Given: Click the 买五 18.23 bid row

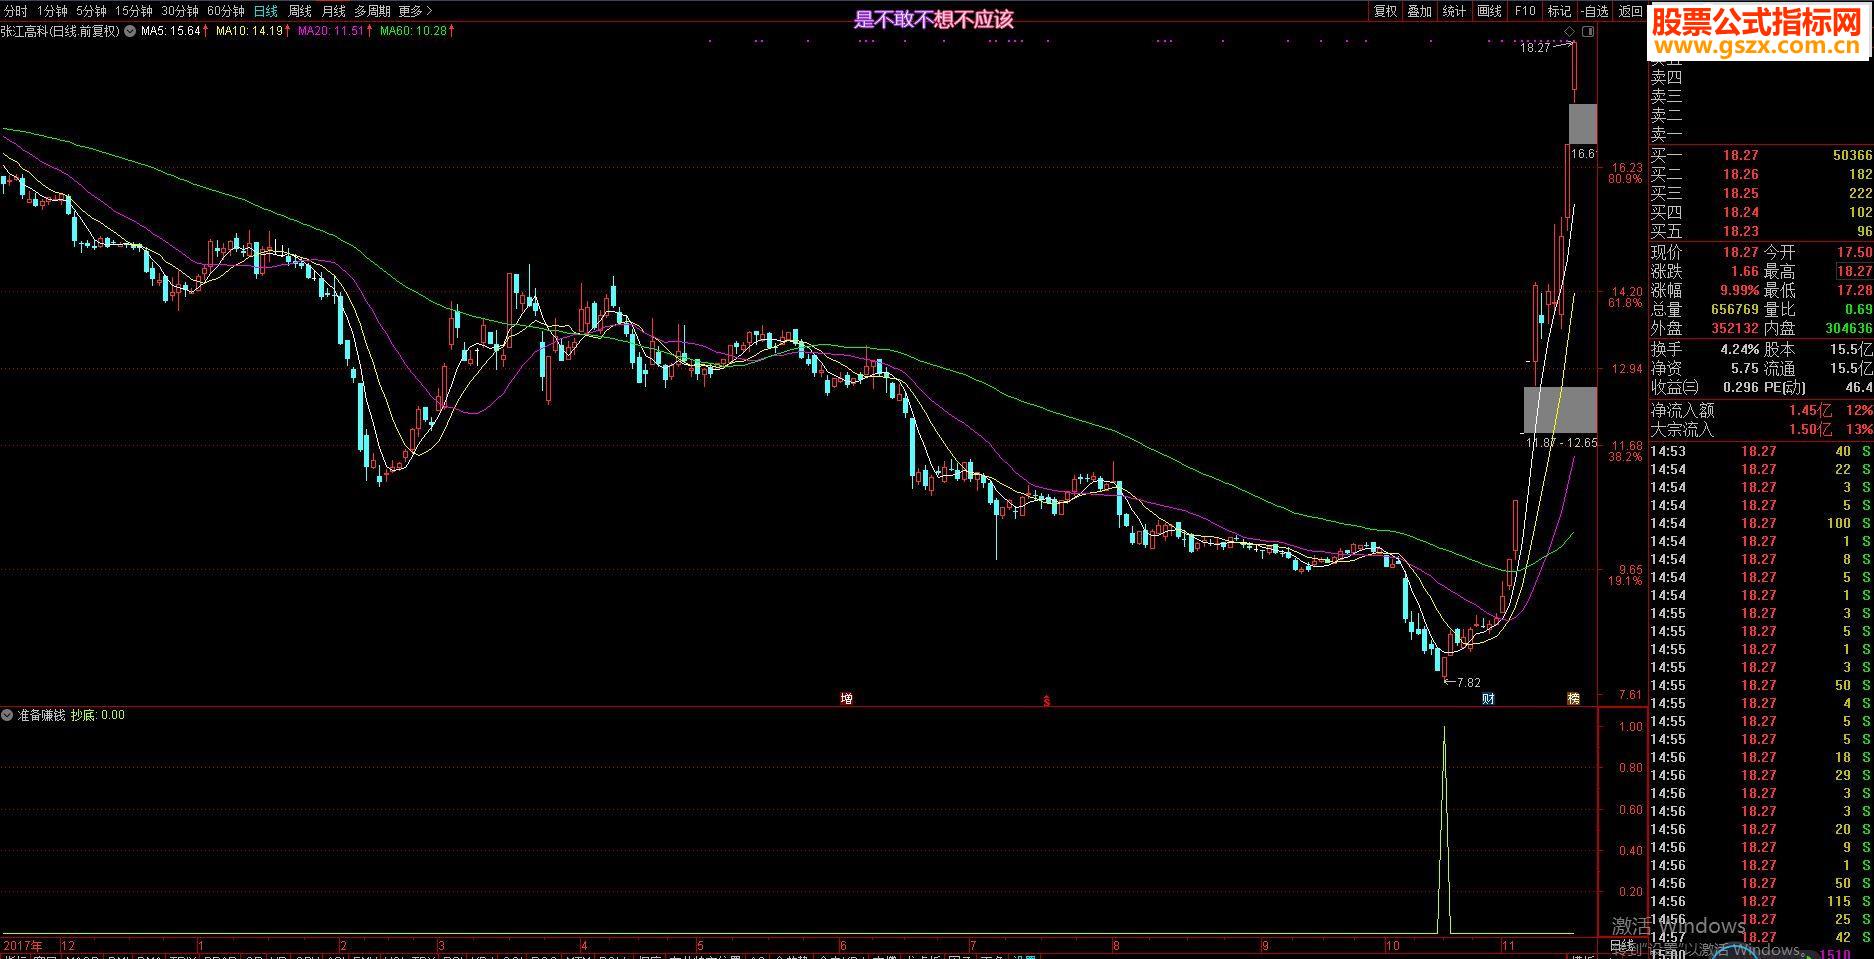Looking at the screenshot, I should pos(1761,231).
